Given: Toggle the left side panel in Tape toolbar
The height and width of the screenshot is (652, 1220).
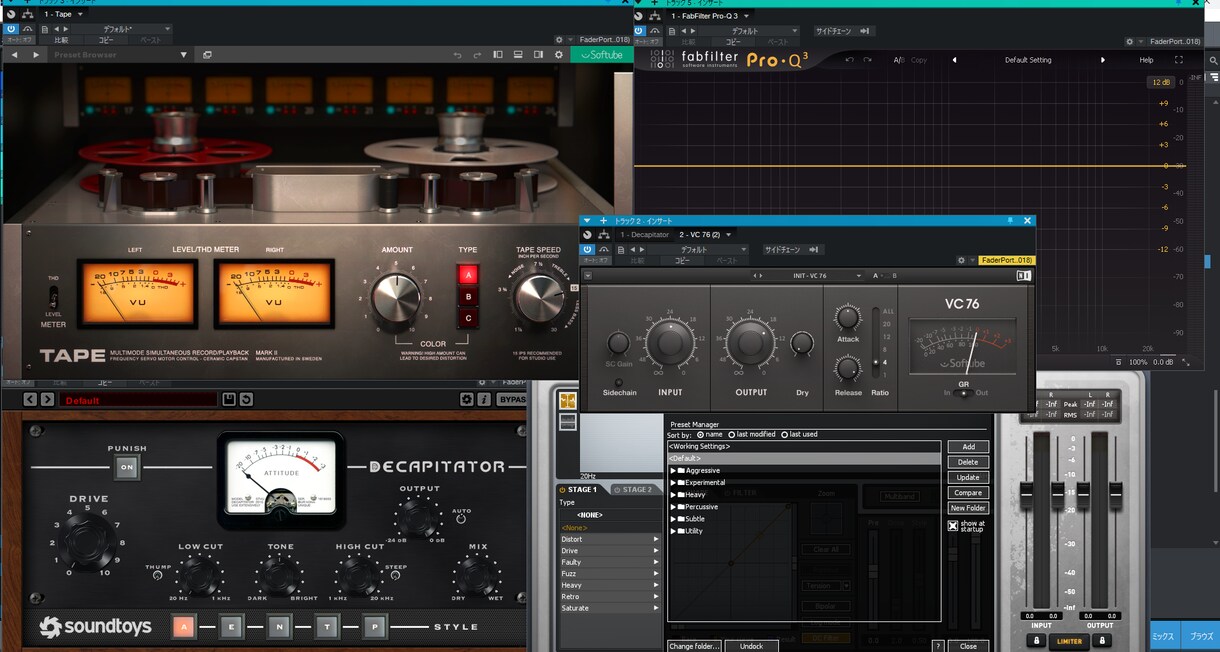Looking at the screenshot, I should tap(498, 55).
